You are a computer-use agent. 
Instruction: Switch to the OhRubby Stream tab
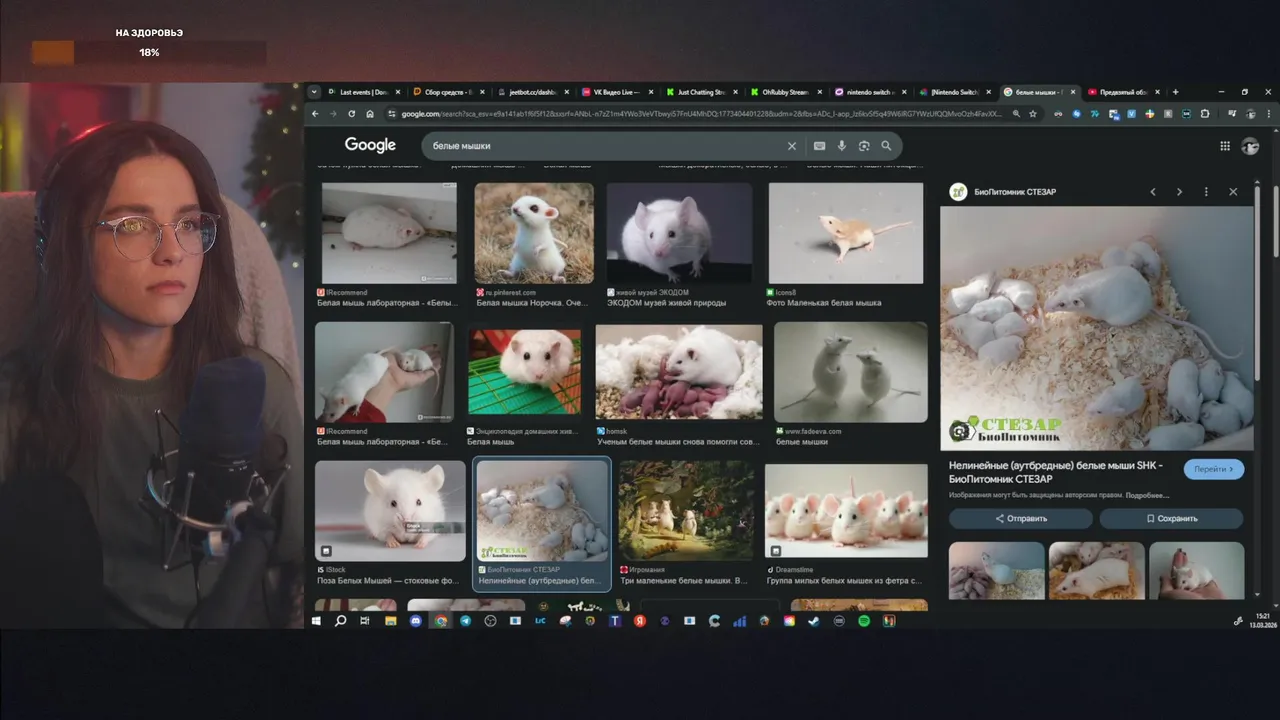tap(786, 92)
